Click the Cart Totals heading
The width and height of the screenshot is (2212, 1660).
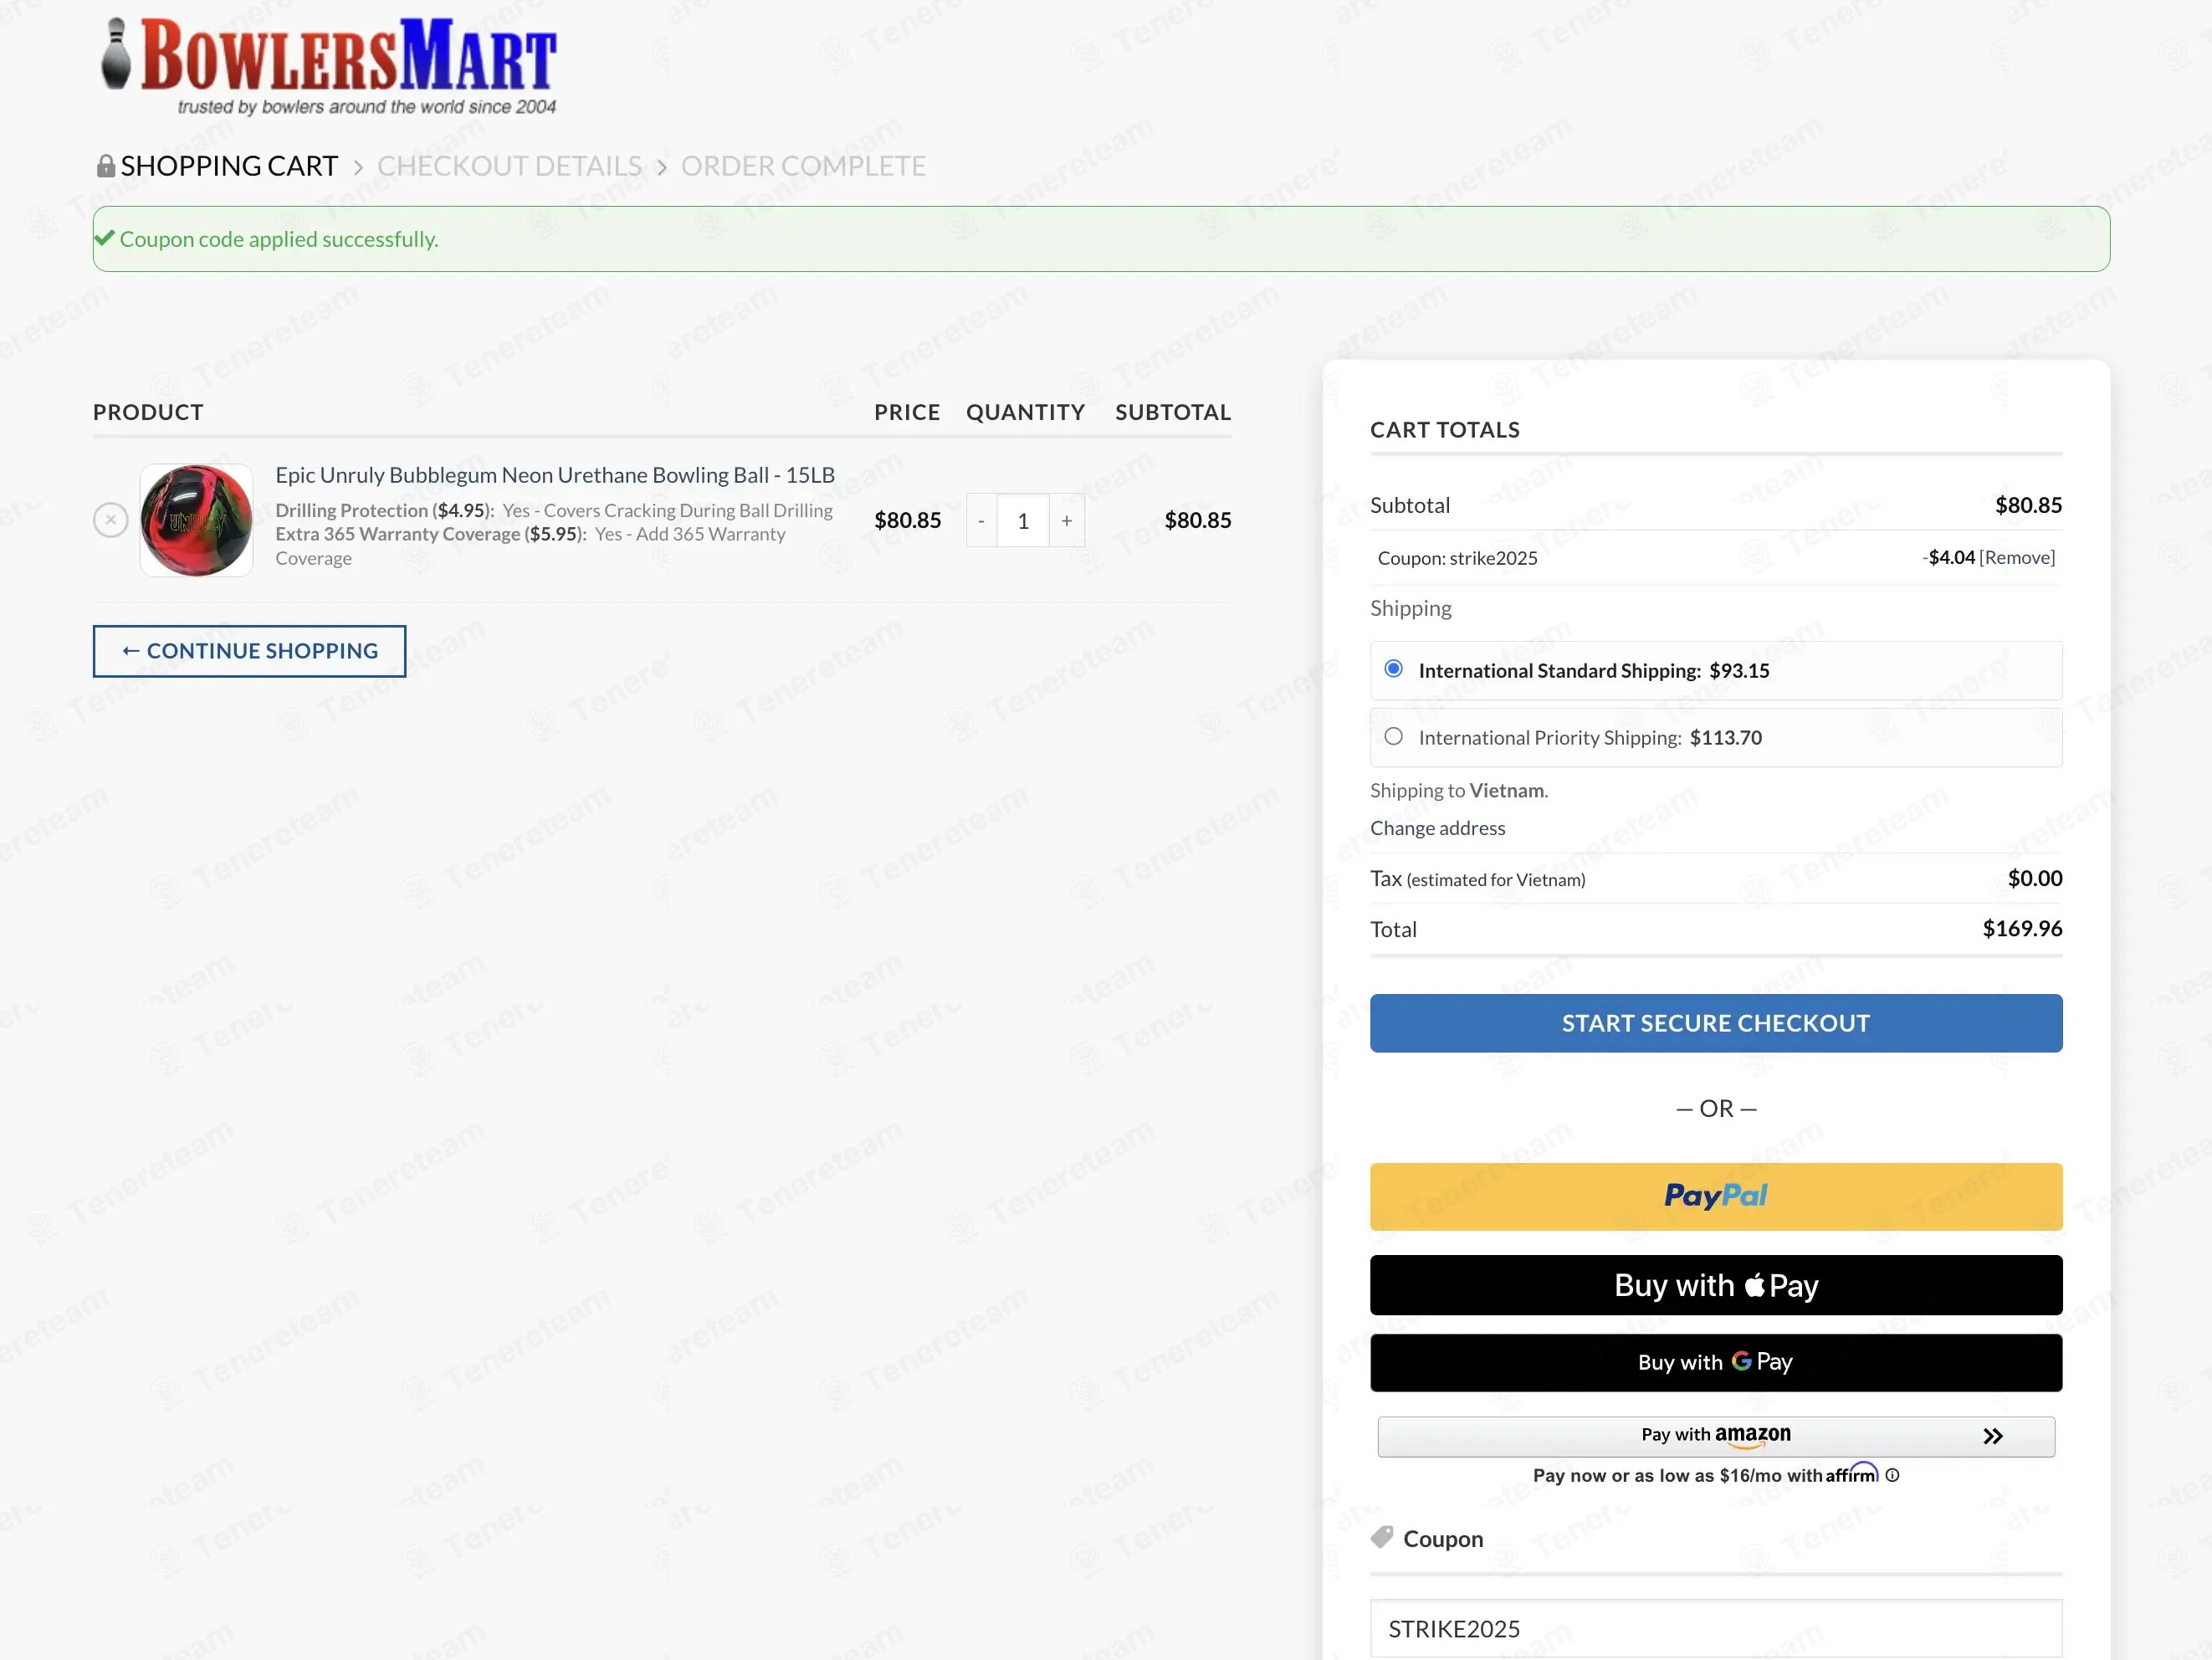[1445, 430]
